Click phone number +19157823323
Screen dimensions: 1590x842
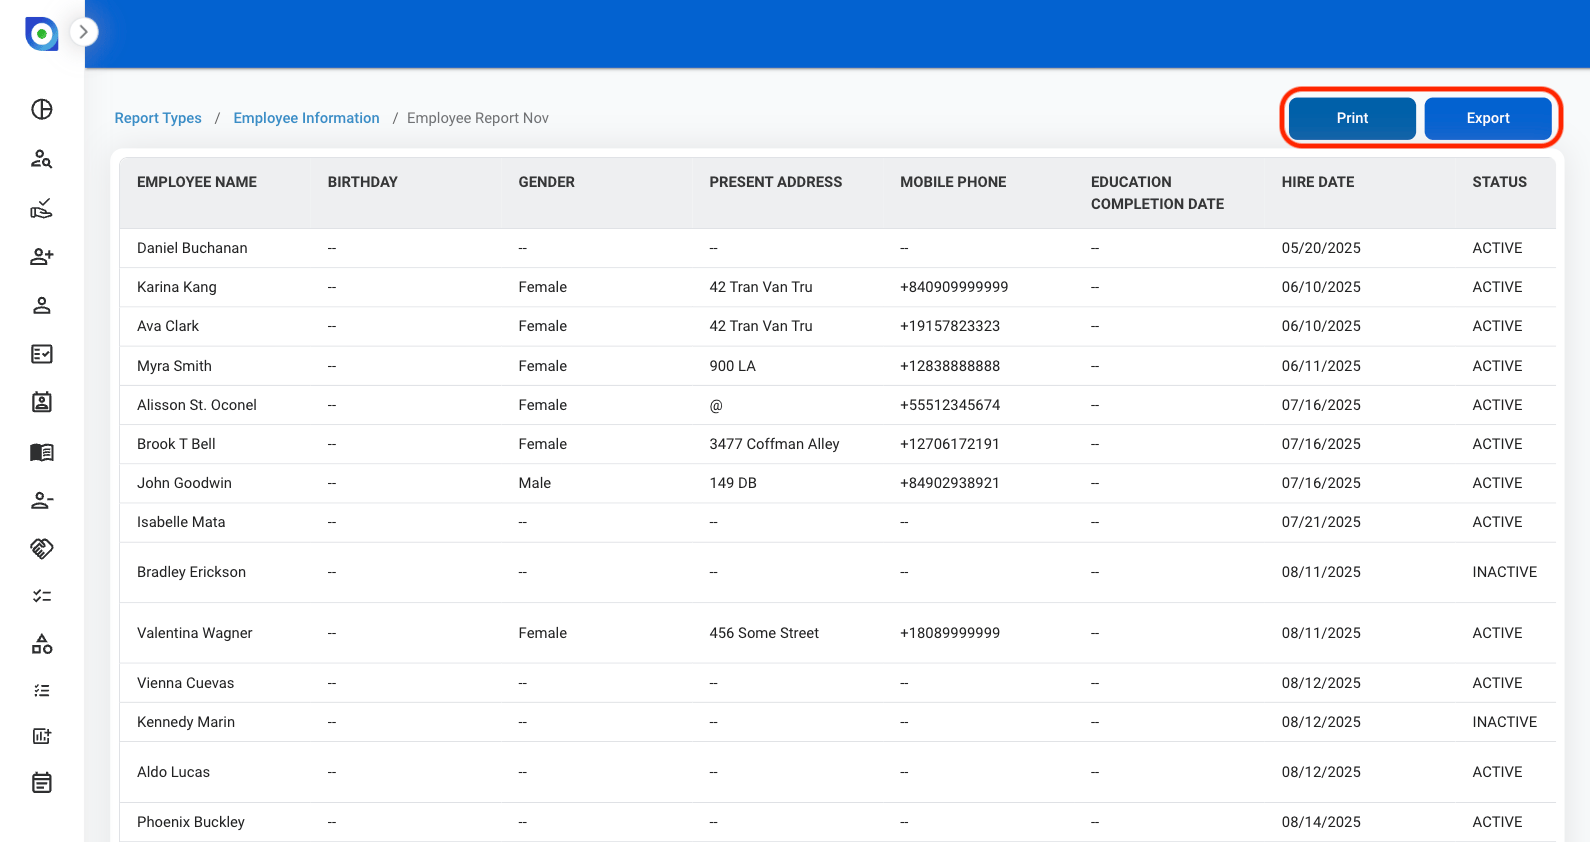950,326
